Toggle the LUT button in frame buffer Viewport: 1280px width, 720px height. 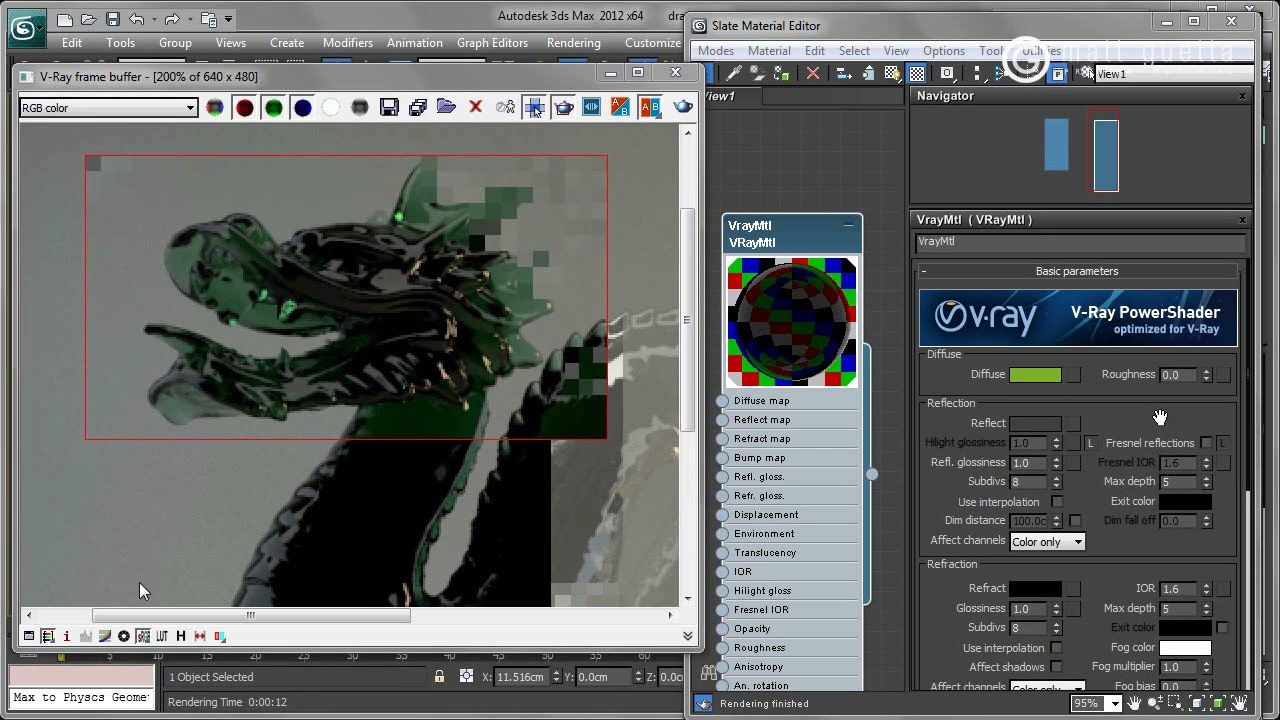pyautogui.click(x=162, y=636)
